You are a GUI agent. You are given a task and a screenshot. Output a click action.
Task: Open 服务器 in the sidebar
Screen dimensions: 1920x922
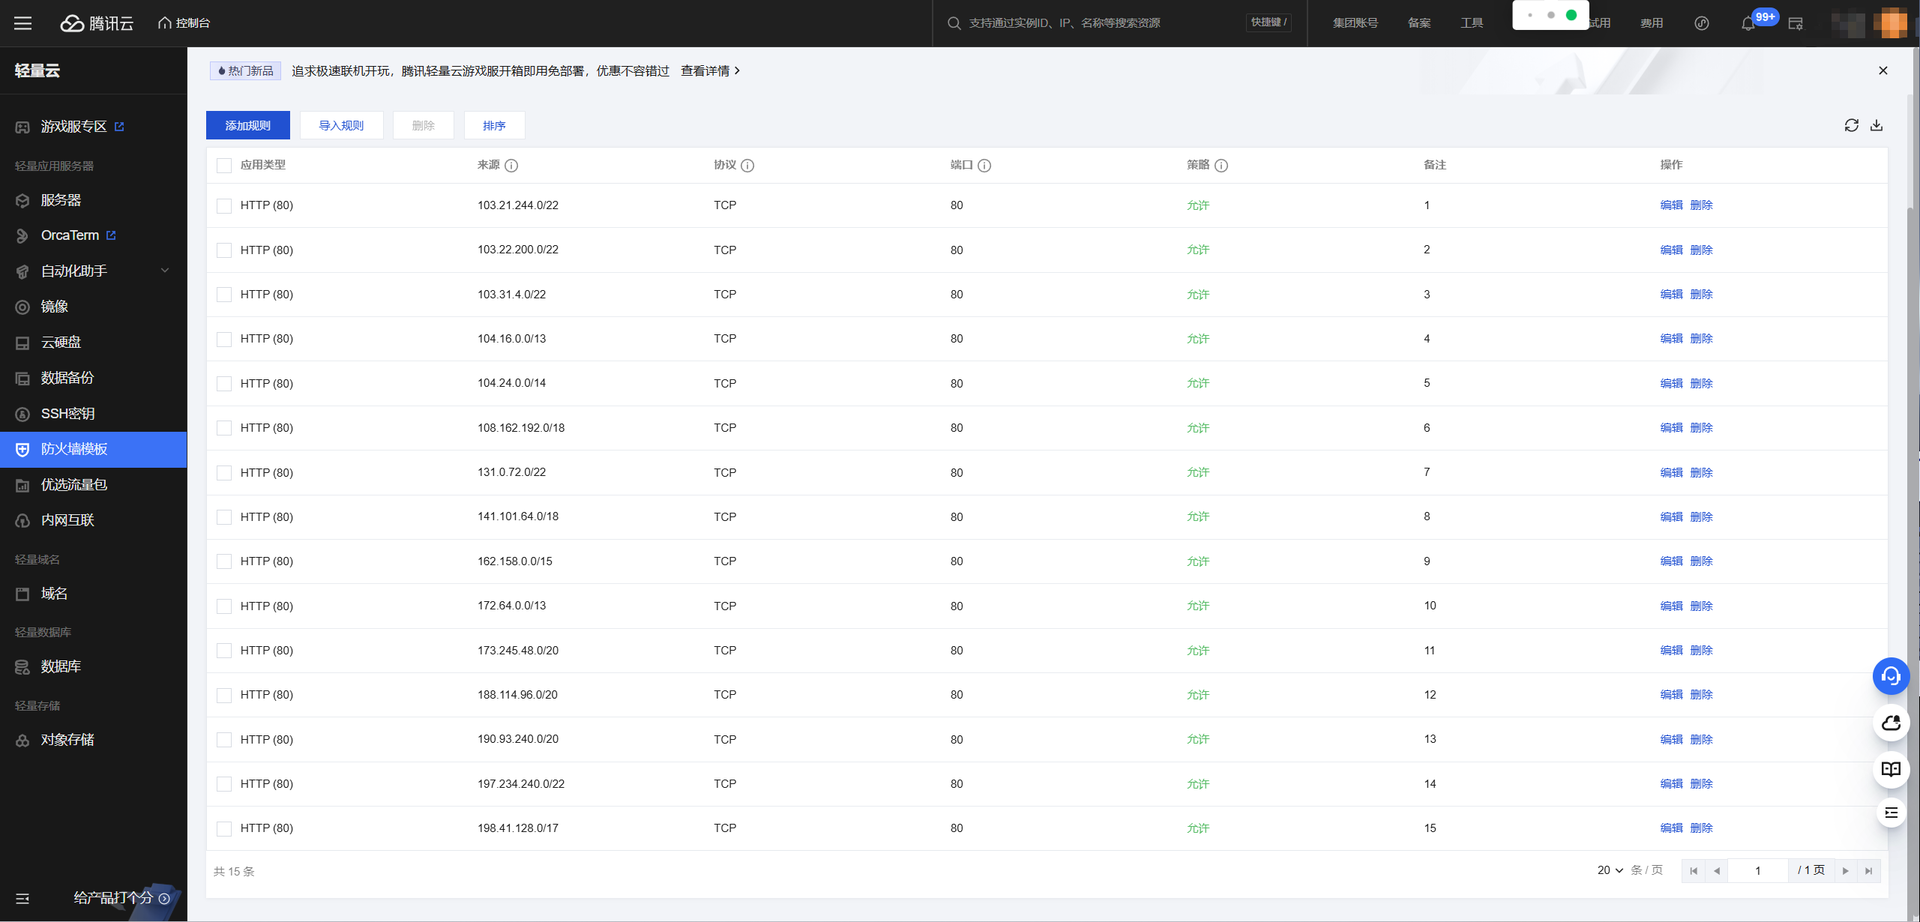click(61, 200)
